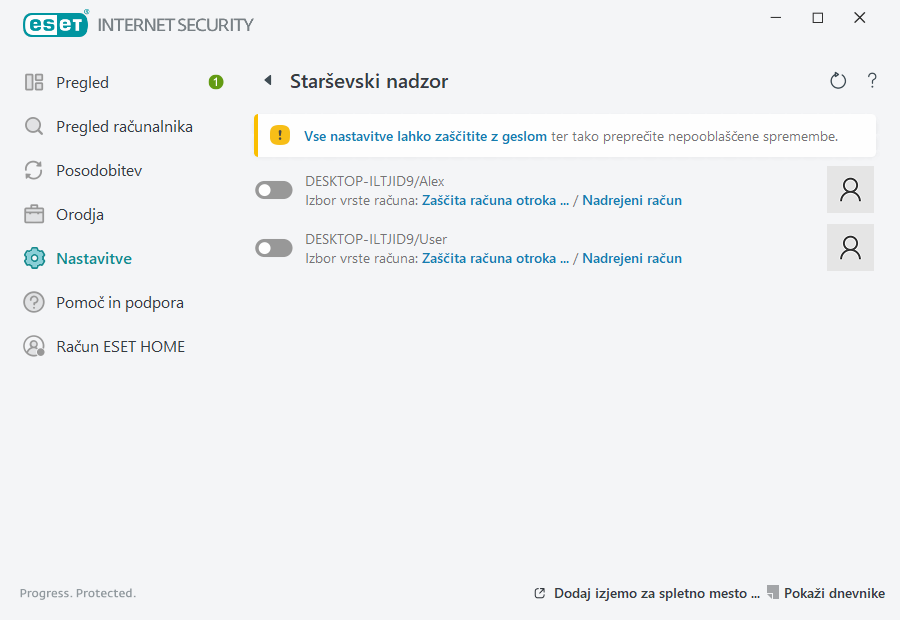Click the person avatar for DESKTOP-ILTJID9/Alex
Image resolution: width=900 pixels, height=620 pixels.
click(850, 189)
